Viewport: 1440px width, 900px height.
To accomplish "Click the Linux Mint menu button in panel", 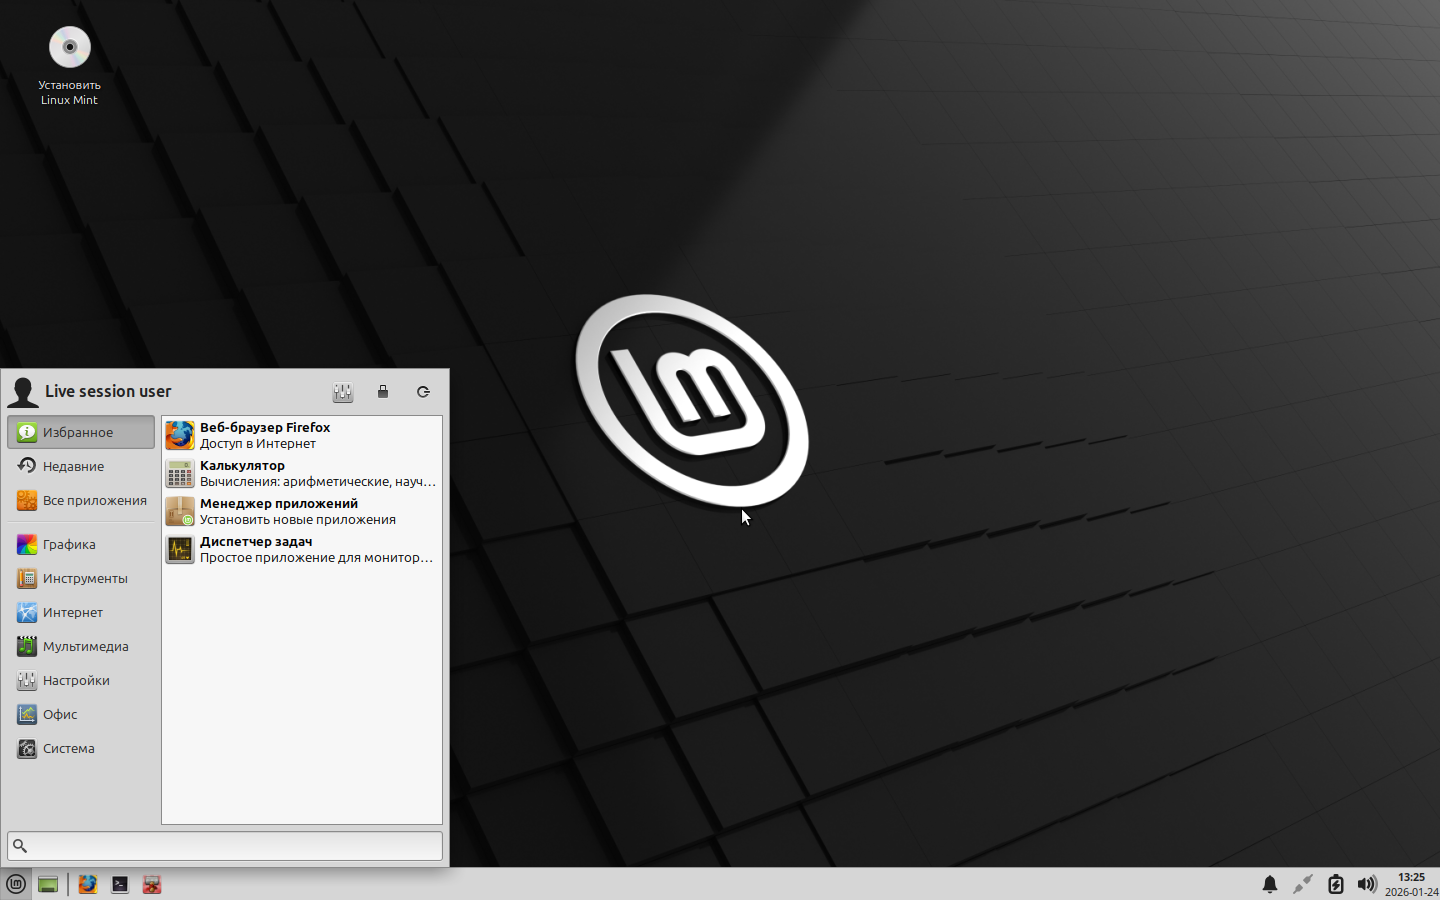I will pos(16,884).
